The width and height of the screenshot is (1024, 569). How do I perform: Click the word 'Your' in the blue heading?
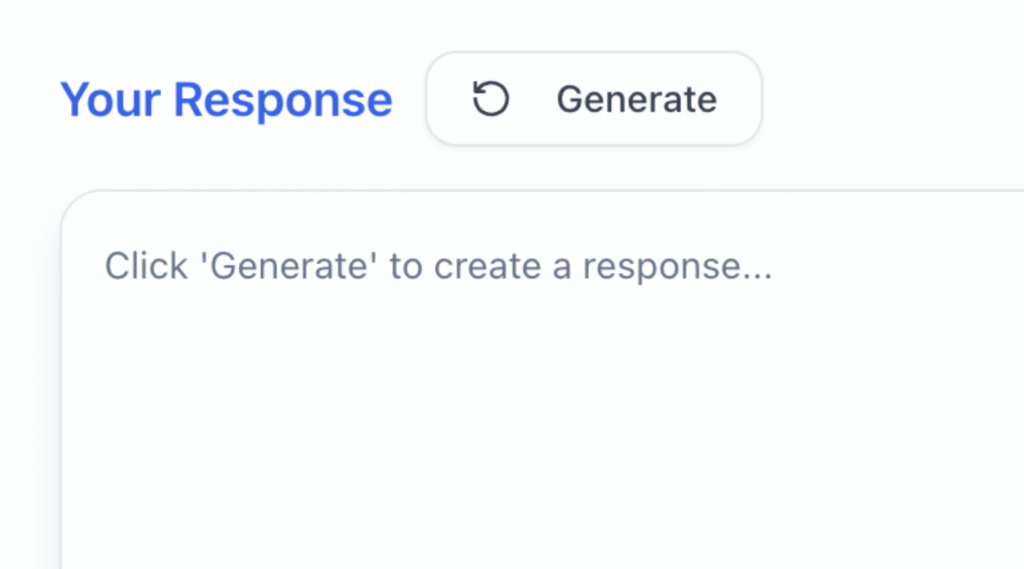click(x=110, y=100)
